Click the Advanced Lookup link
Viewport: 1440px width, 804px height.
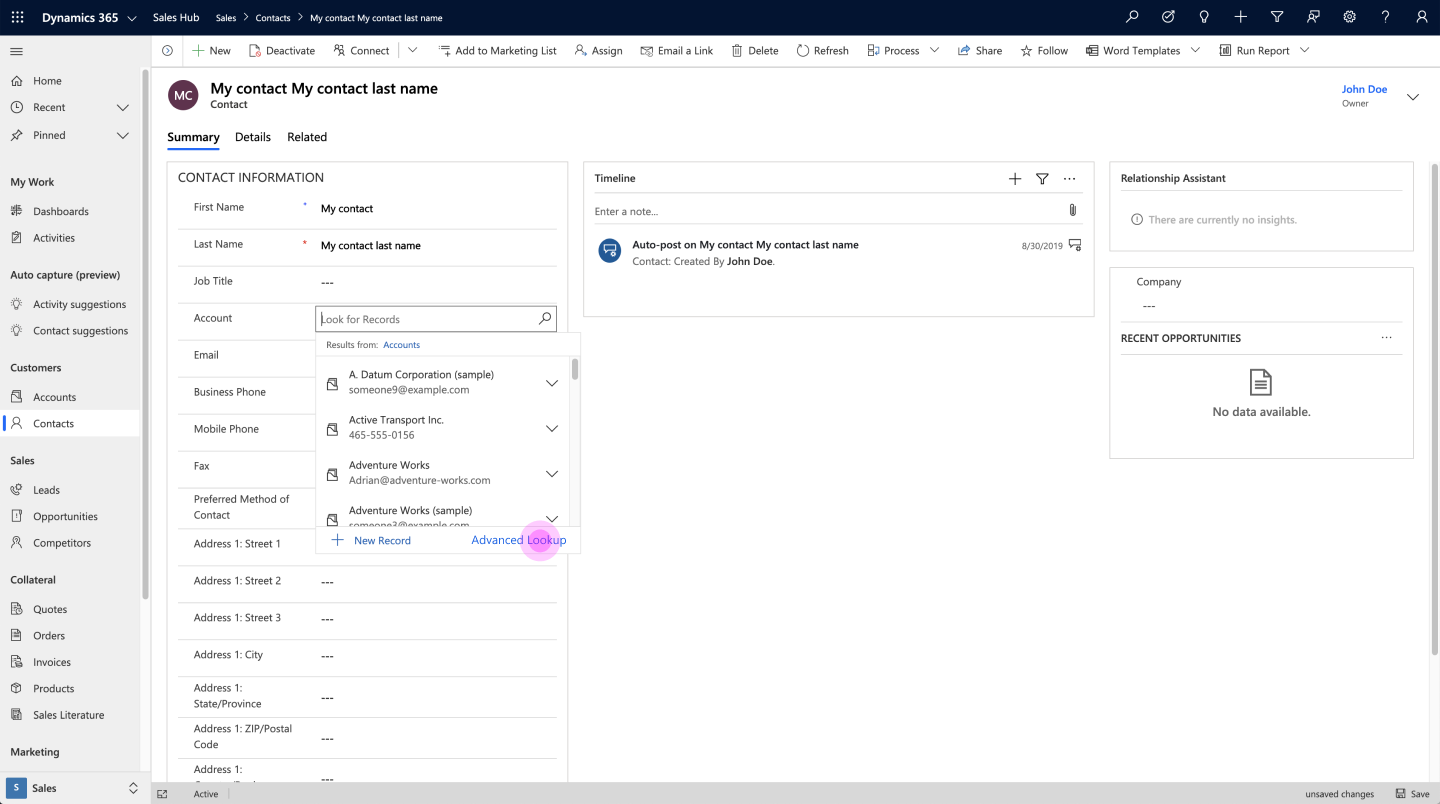tap(518, 540)
